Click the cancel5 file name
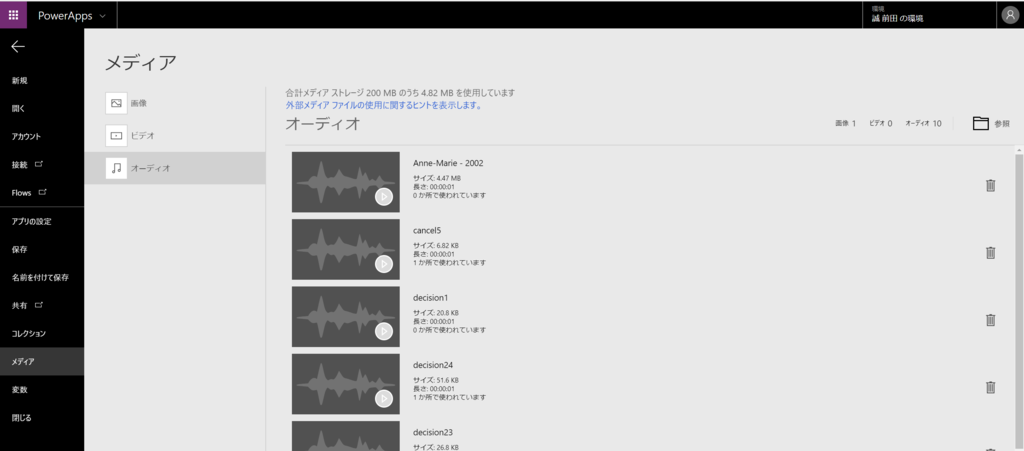 click(428, 230)
